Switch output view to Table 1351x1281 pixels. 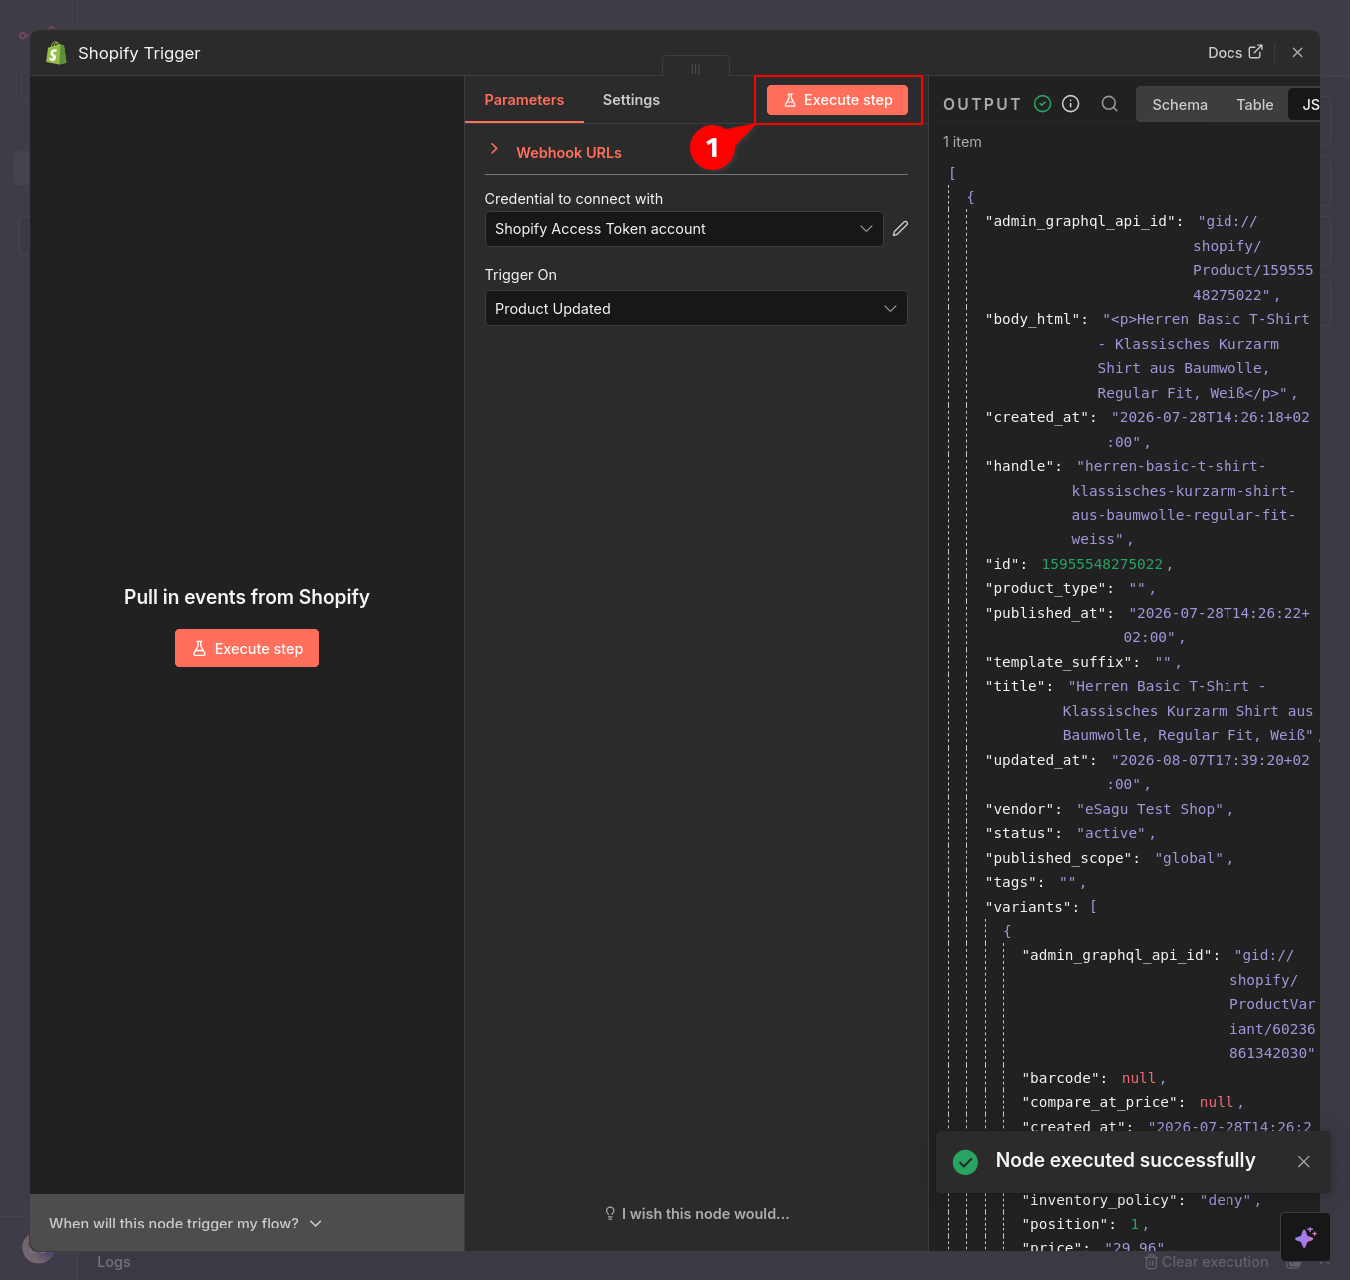1254,105
